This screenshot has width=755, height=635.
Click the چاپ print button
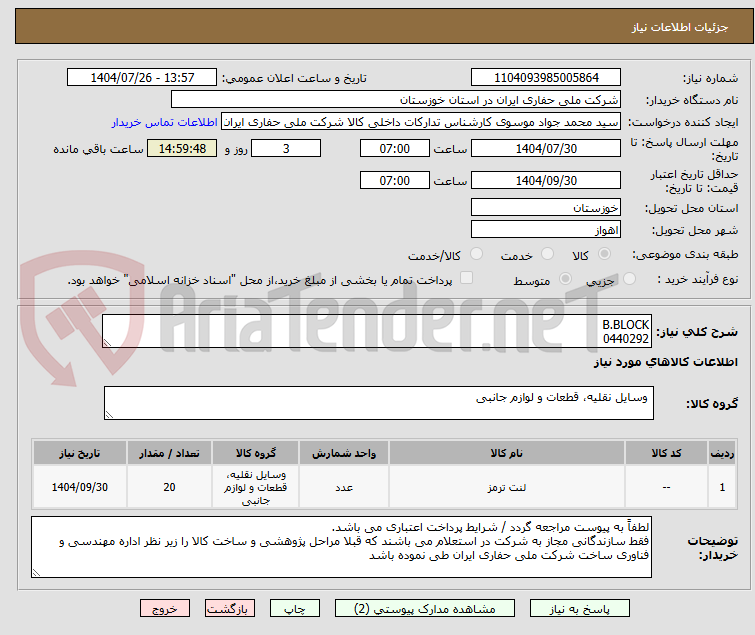pyautogui.click(x=295, y=609)
